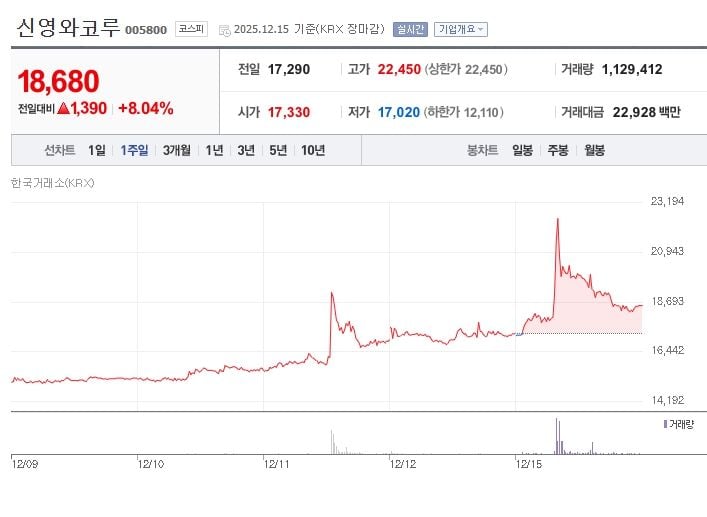Show the 10년 line chart
Viewport: 707px width, 517px height.
(313, 151)
